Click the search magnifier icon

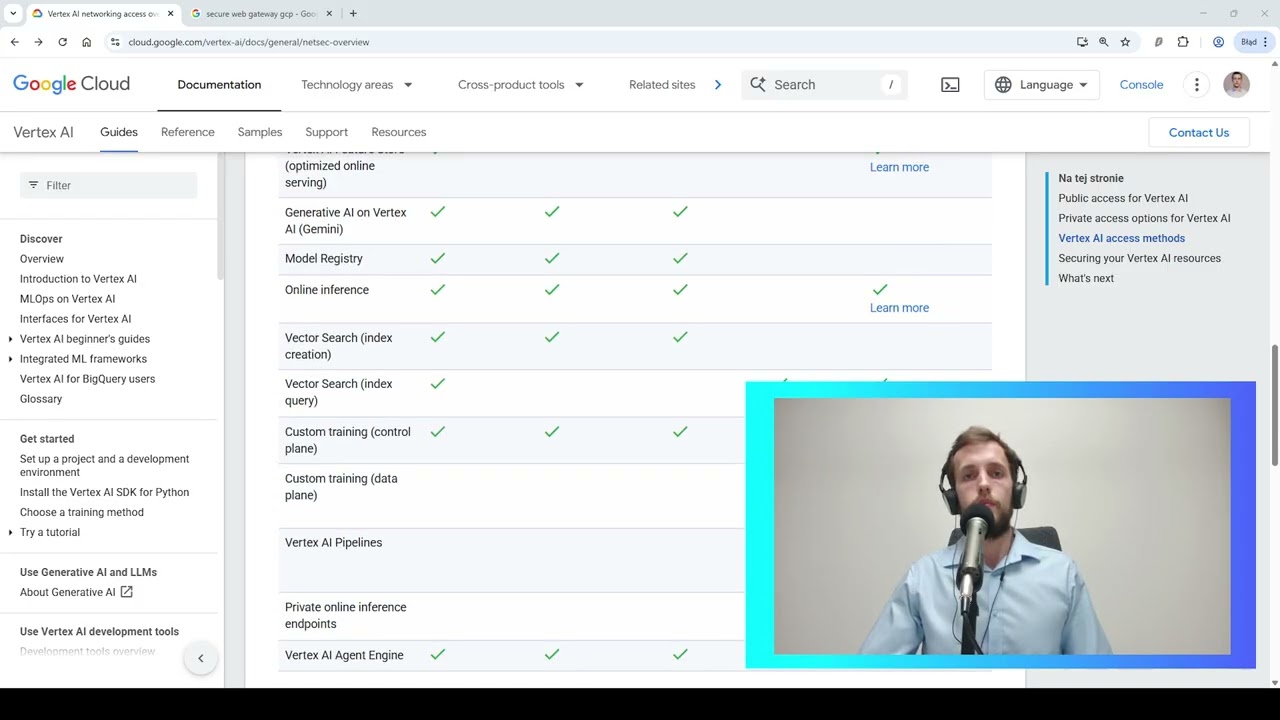pos(758,85)
